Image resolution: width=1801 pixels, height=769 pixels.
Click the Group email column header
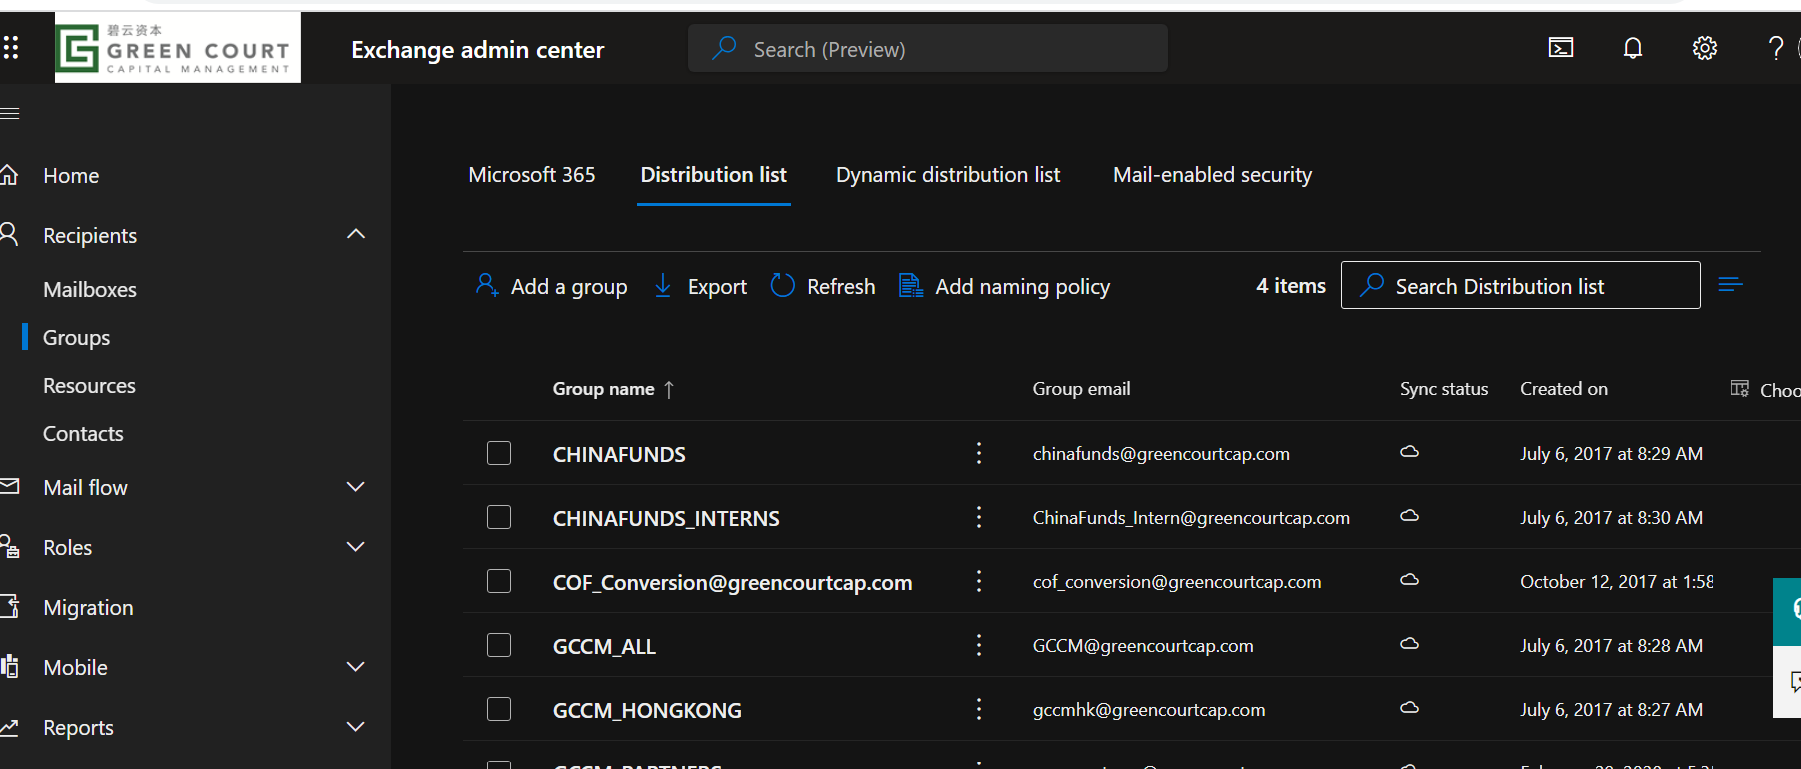click(1081, 389)
